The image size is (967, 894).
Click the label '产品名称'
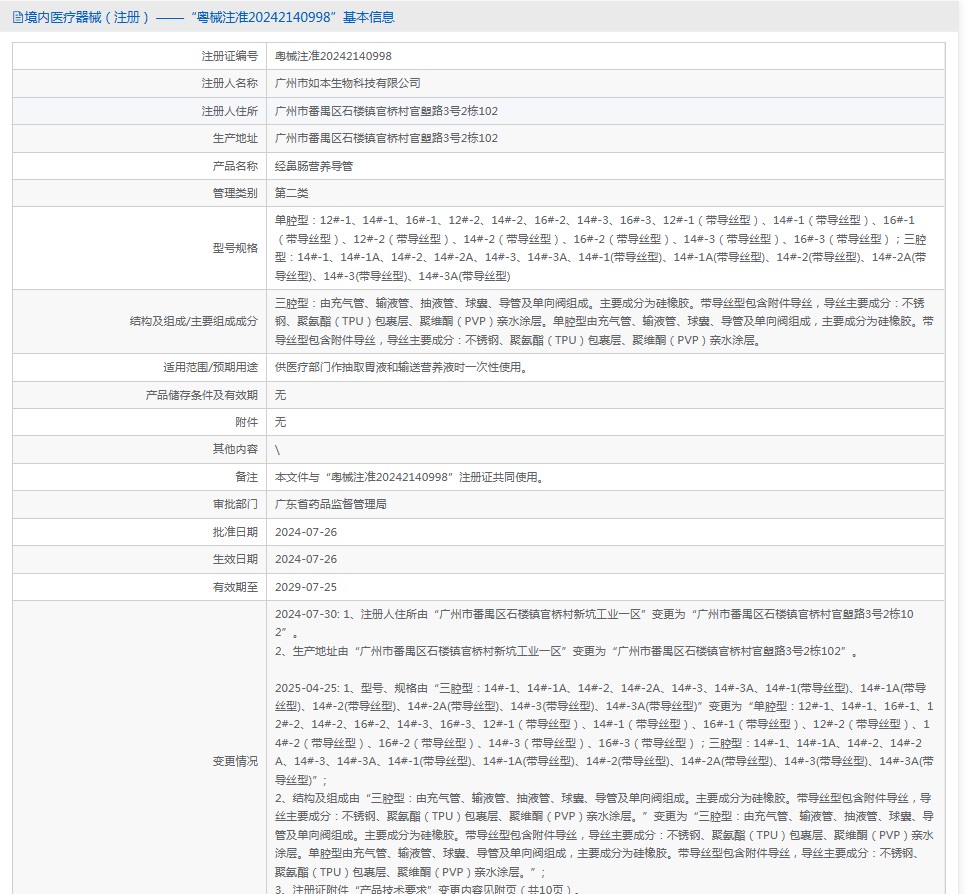(235, 166)
